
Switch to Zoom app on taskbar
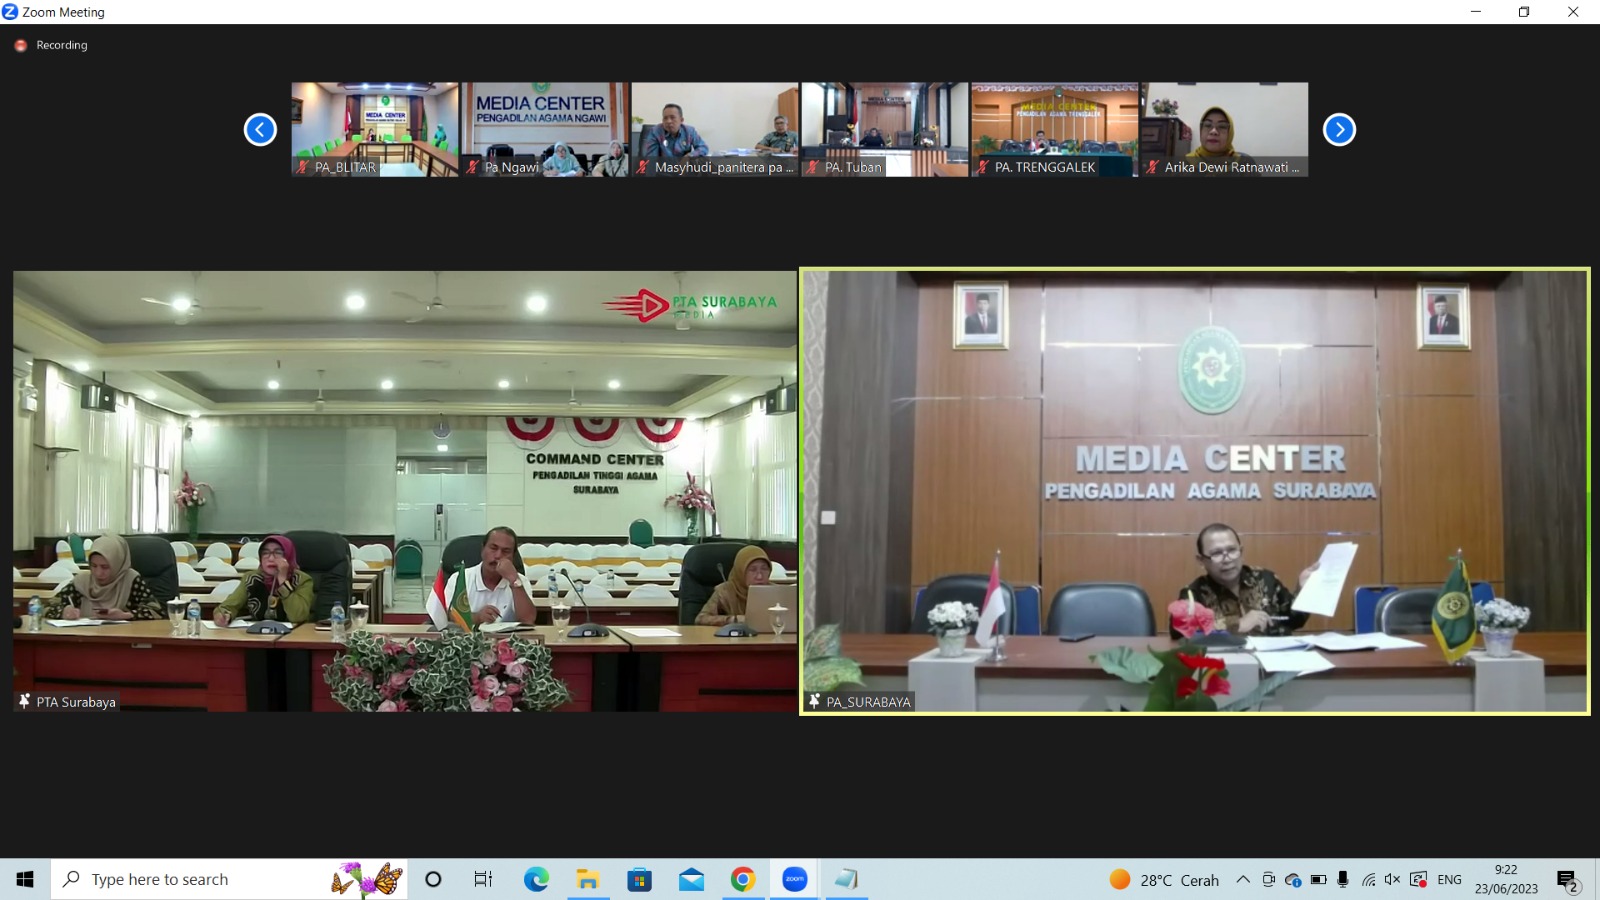pos(795,879)
